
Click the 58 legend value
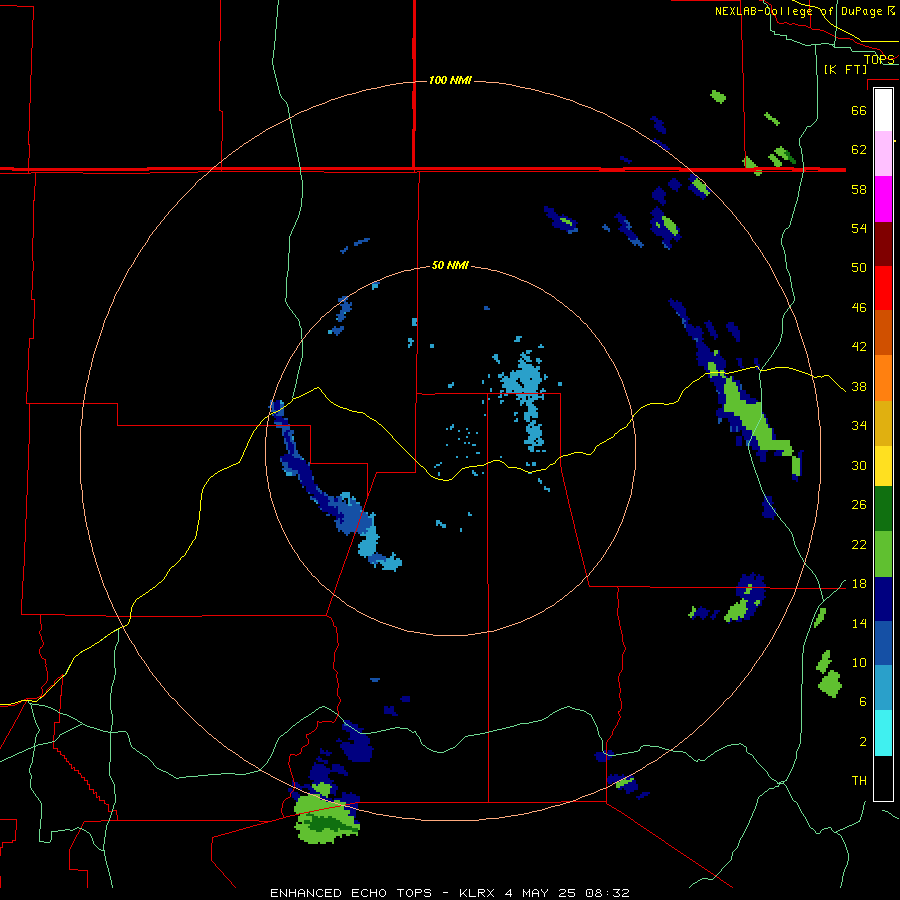click(859, 189)
